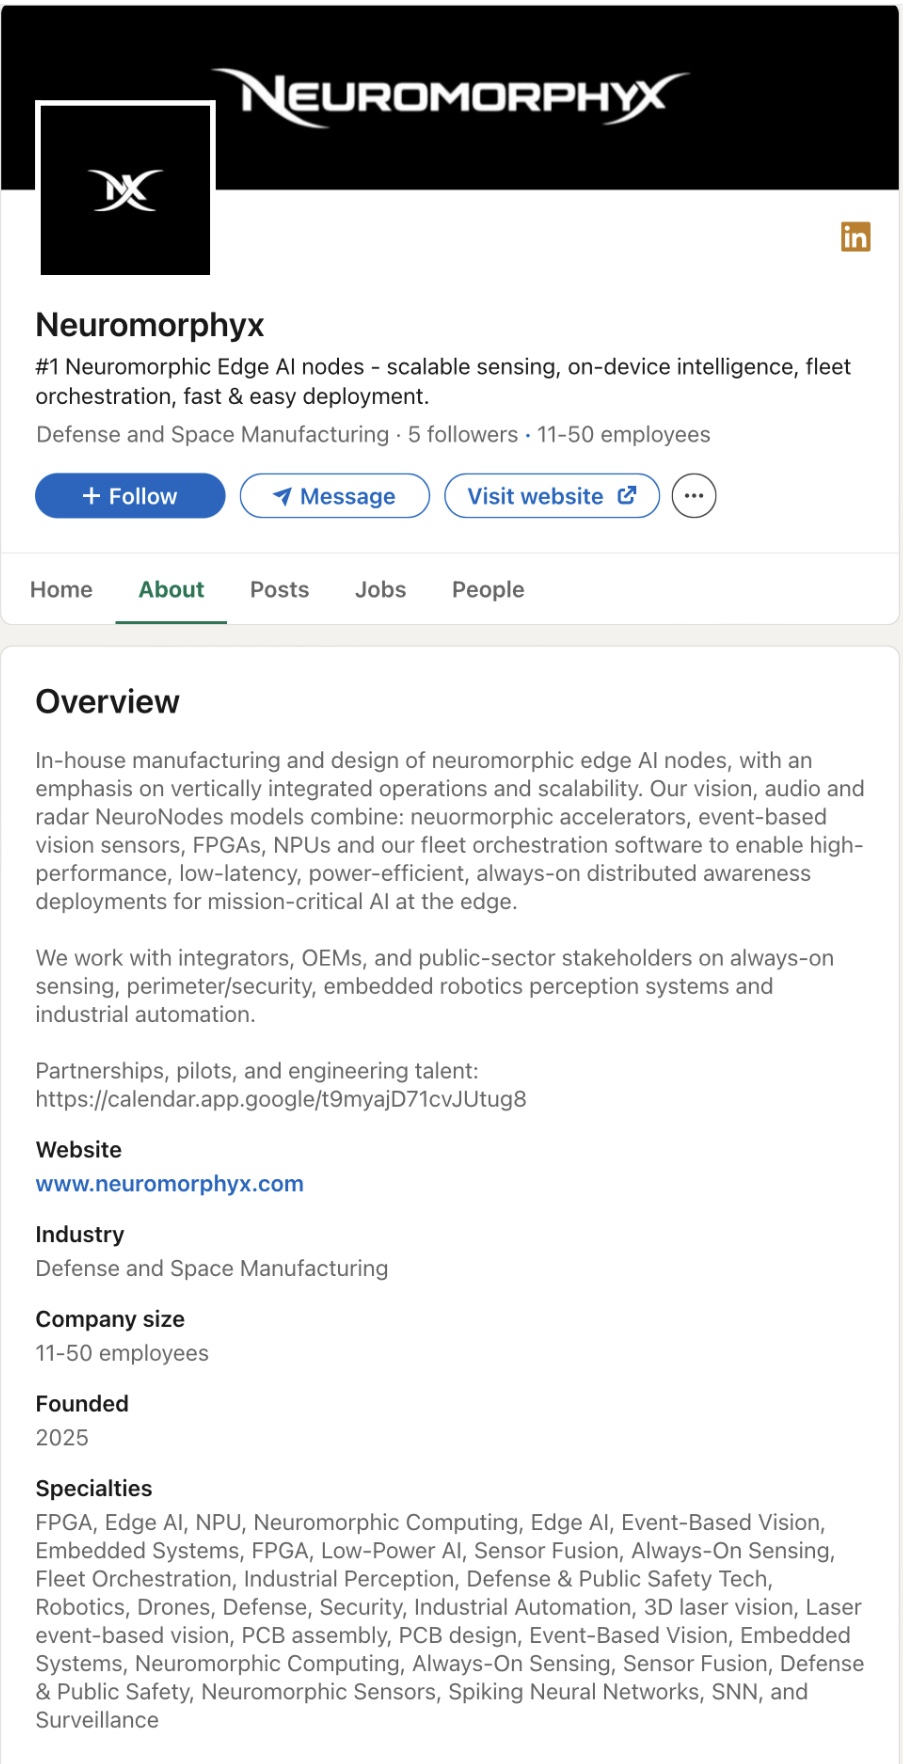903x1764 pixels.
Task: Go to the Jobs tab
Action: pyautogui.click(x=380, y=590)
